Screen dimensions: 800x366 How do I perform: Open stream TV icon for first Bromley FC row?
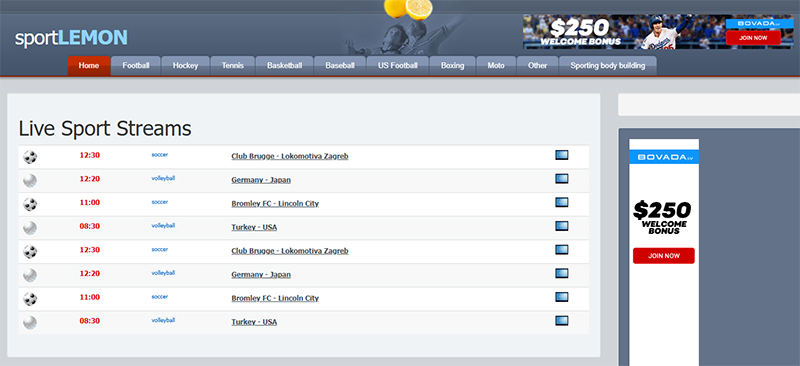(562, 203)
